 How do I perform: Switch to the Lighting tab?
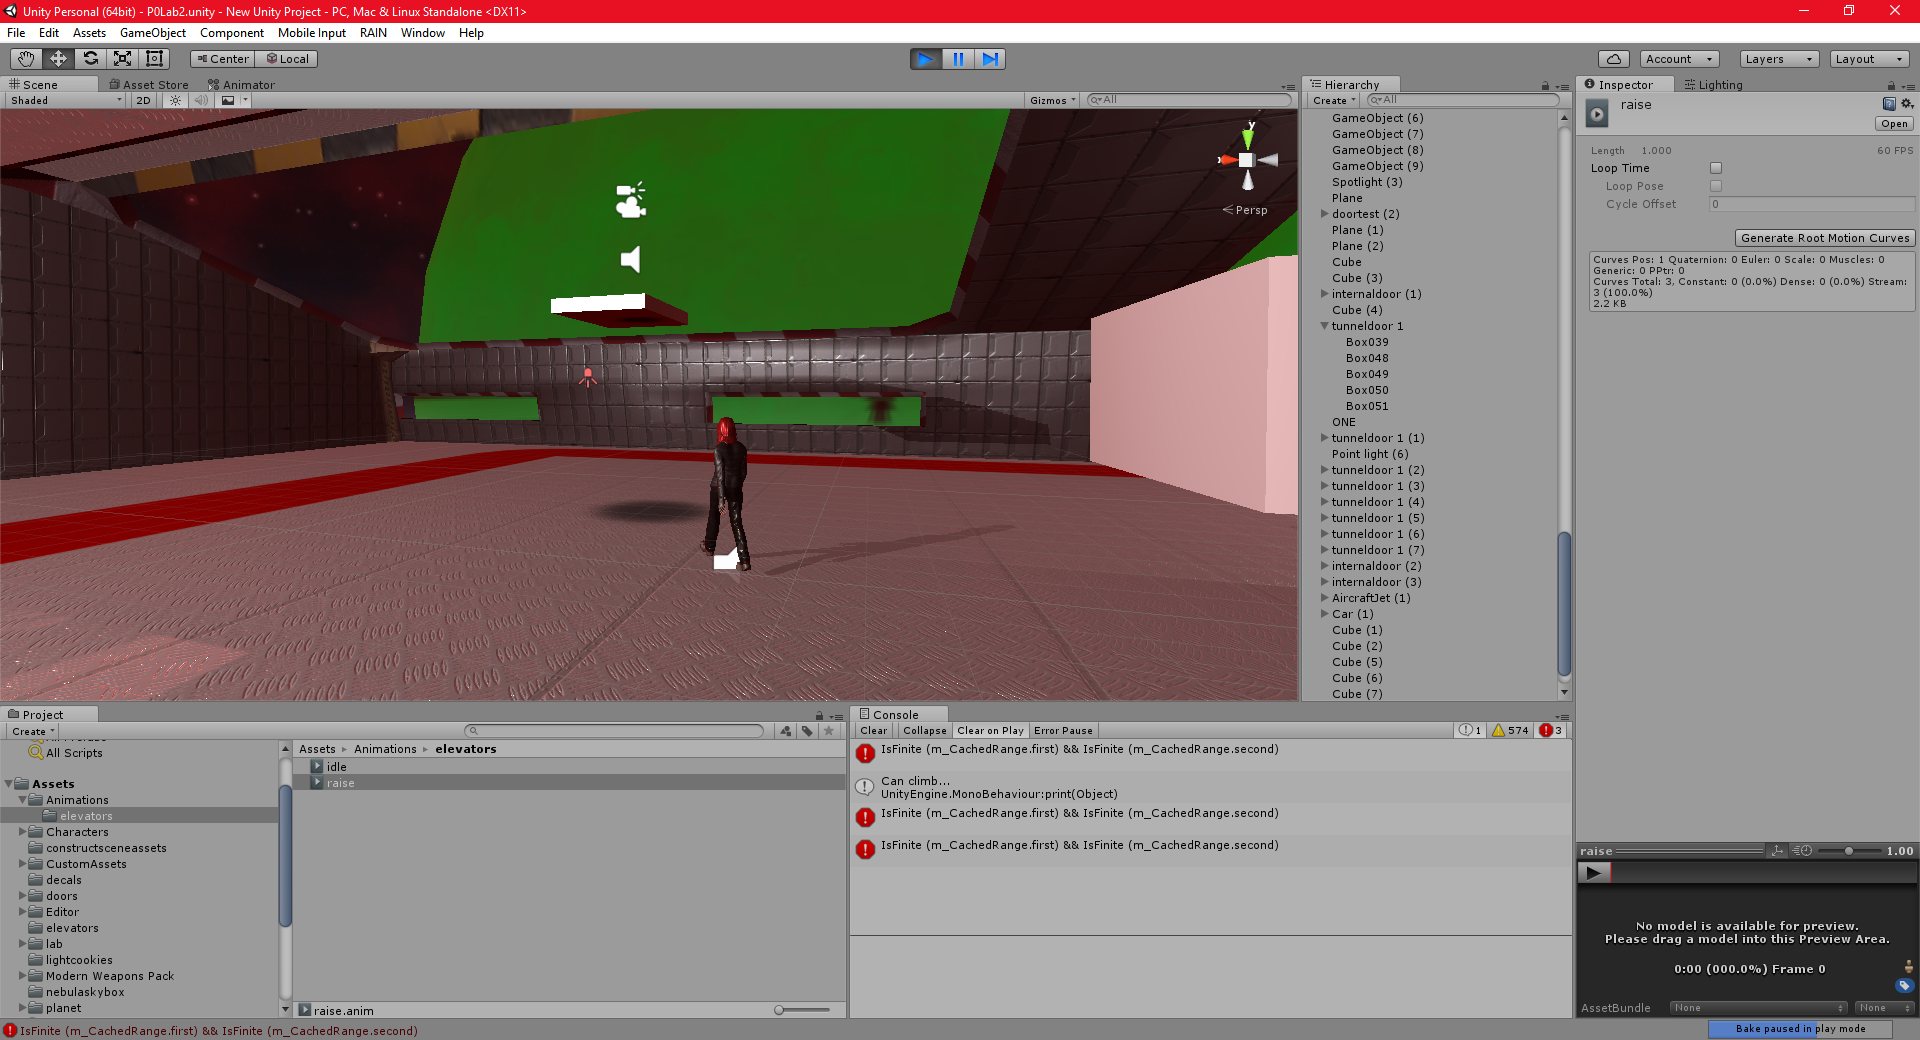coord(1713,85)
